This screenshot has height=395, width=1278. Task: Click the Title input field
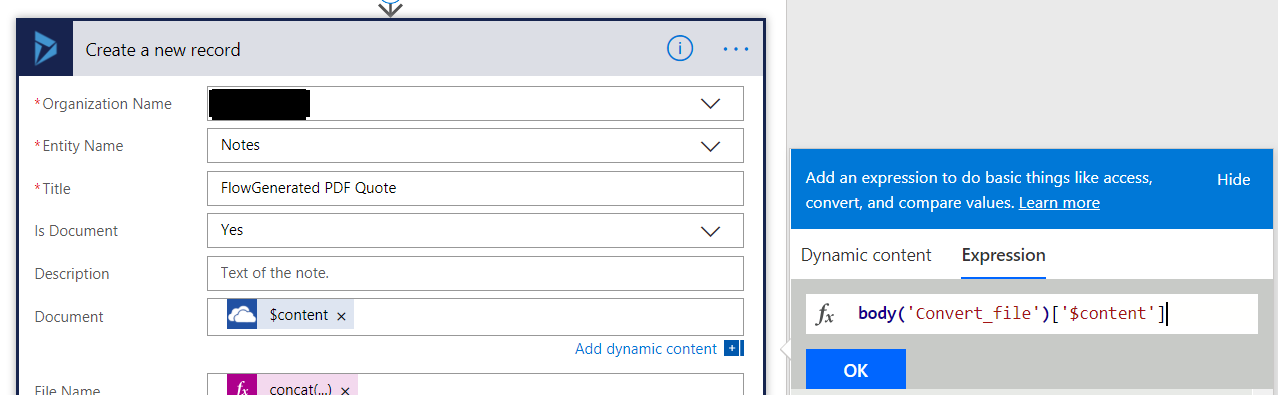tap(475, 188)
